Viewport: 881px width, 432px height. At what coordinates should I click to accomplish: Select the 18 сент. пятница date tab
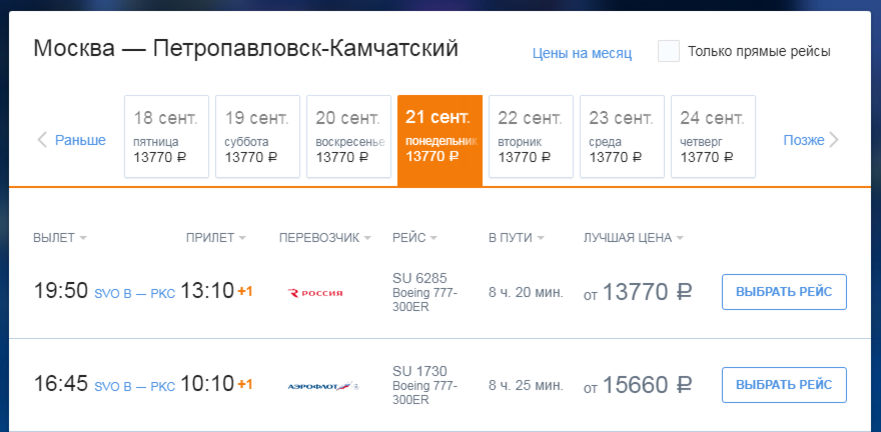tap(166, 137)
